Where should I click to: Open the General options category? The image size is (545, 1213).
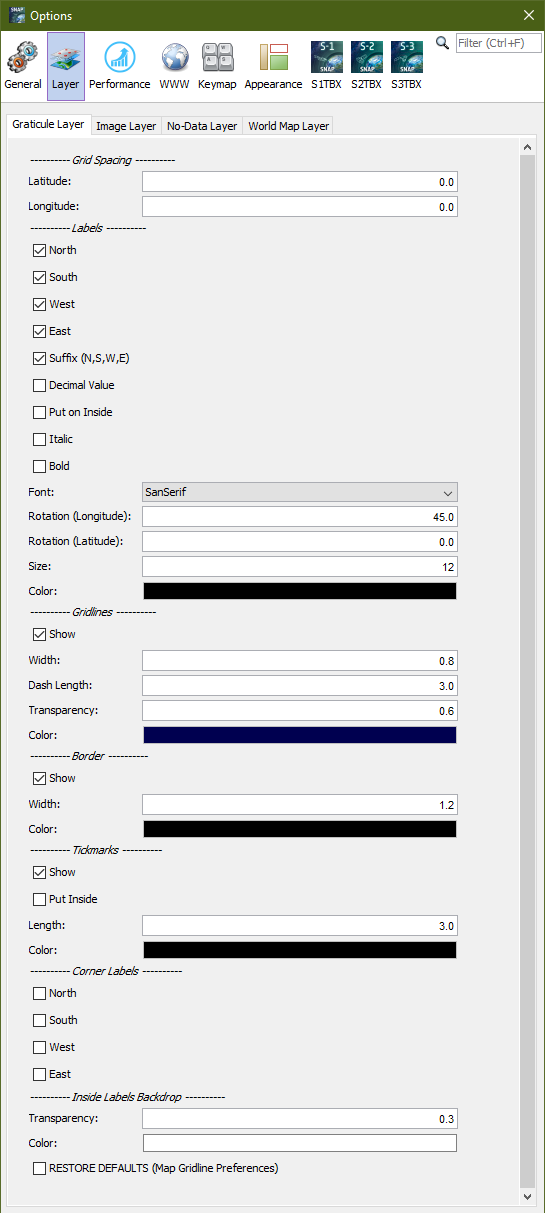[23, 66]
